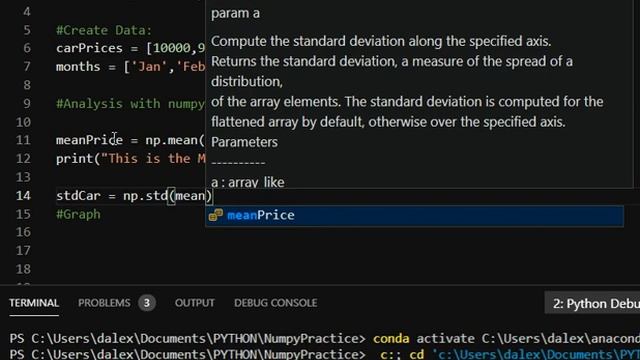Viewport: 640px width, 360px height.
Task: Click line number 17 in the gutter
Action: 23,251
